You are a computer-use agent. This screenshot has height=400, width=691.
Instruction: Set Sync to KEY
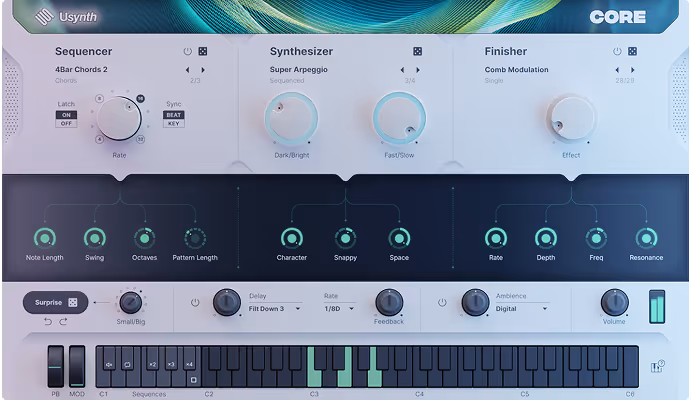pos(174,123)
